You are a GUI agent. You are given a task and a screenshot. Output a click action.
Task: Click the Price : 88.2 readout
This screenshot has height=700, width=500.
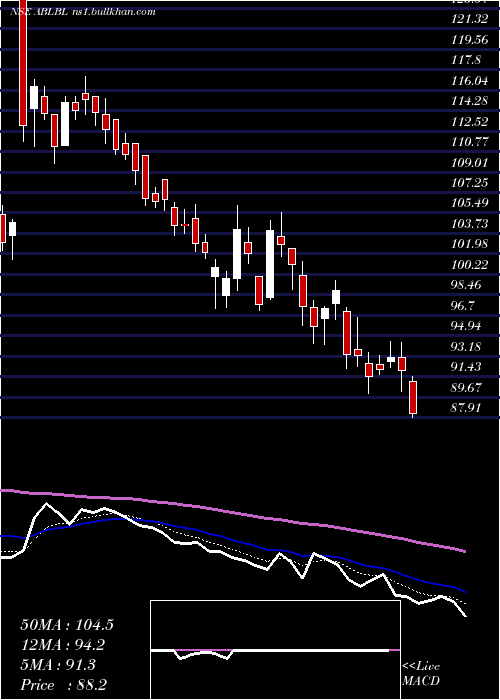coord(63,685)
